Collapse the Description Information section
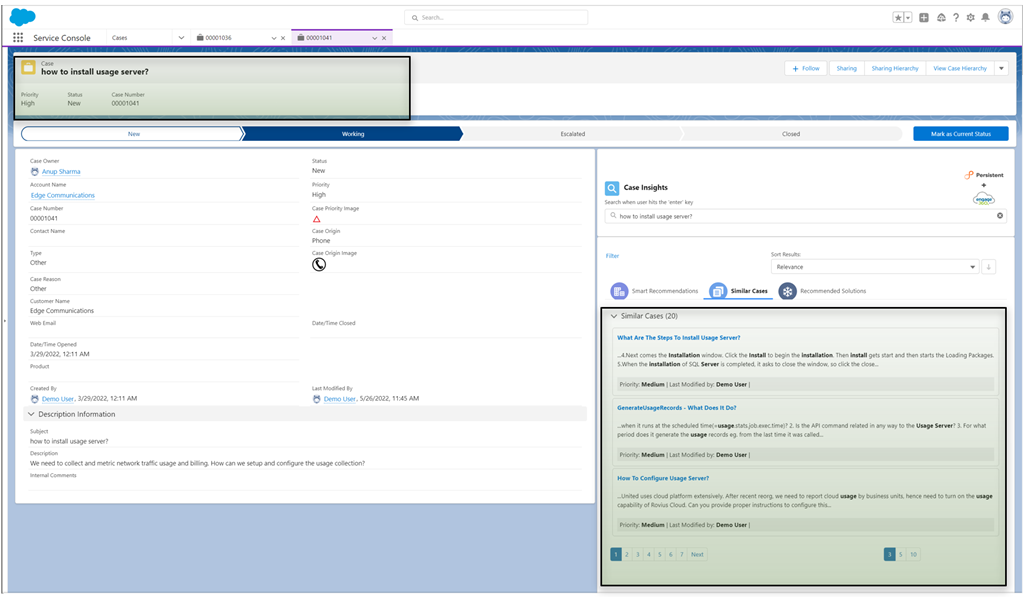The width and height of the screenshot is (1024, 597). pos(31,414)
